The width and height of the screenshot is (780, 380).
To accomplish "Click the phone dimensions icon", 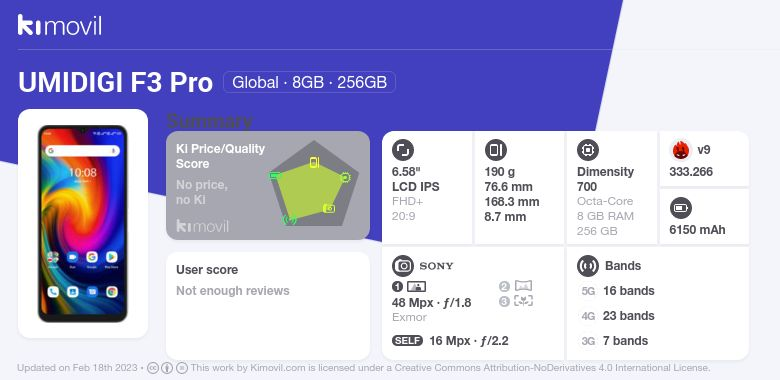I will [495, 150].
